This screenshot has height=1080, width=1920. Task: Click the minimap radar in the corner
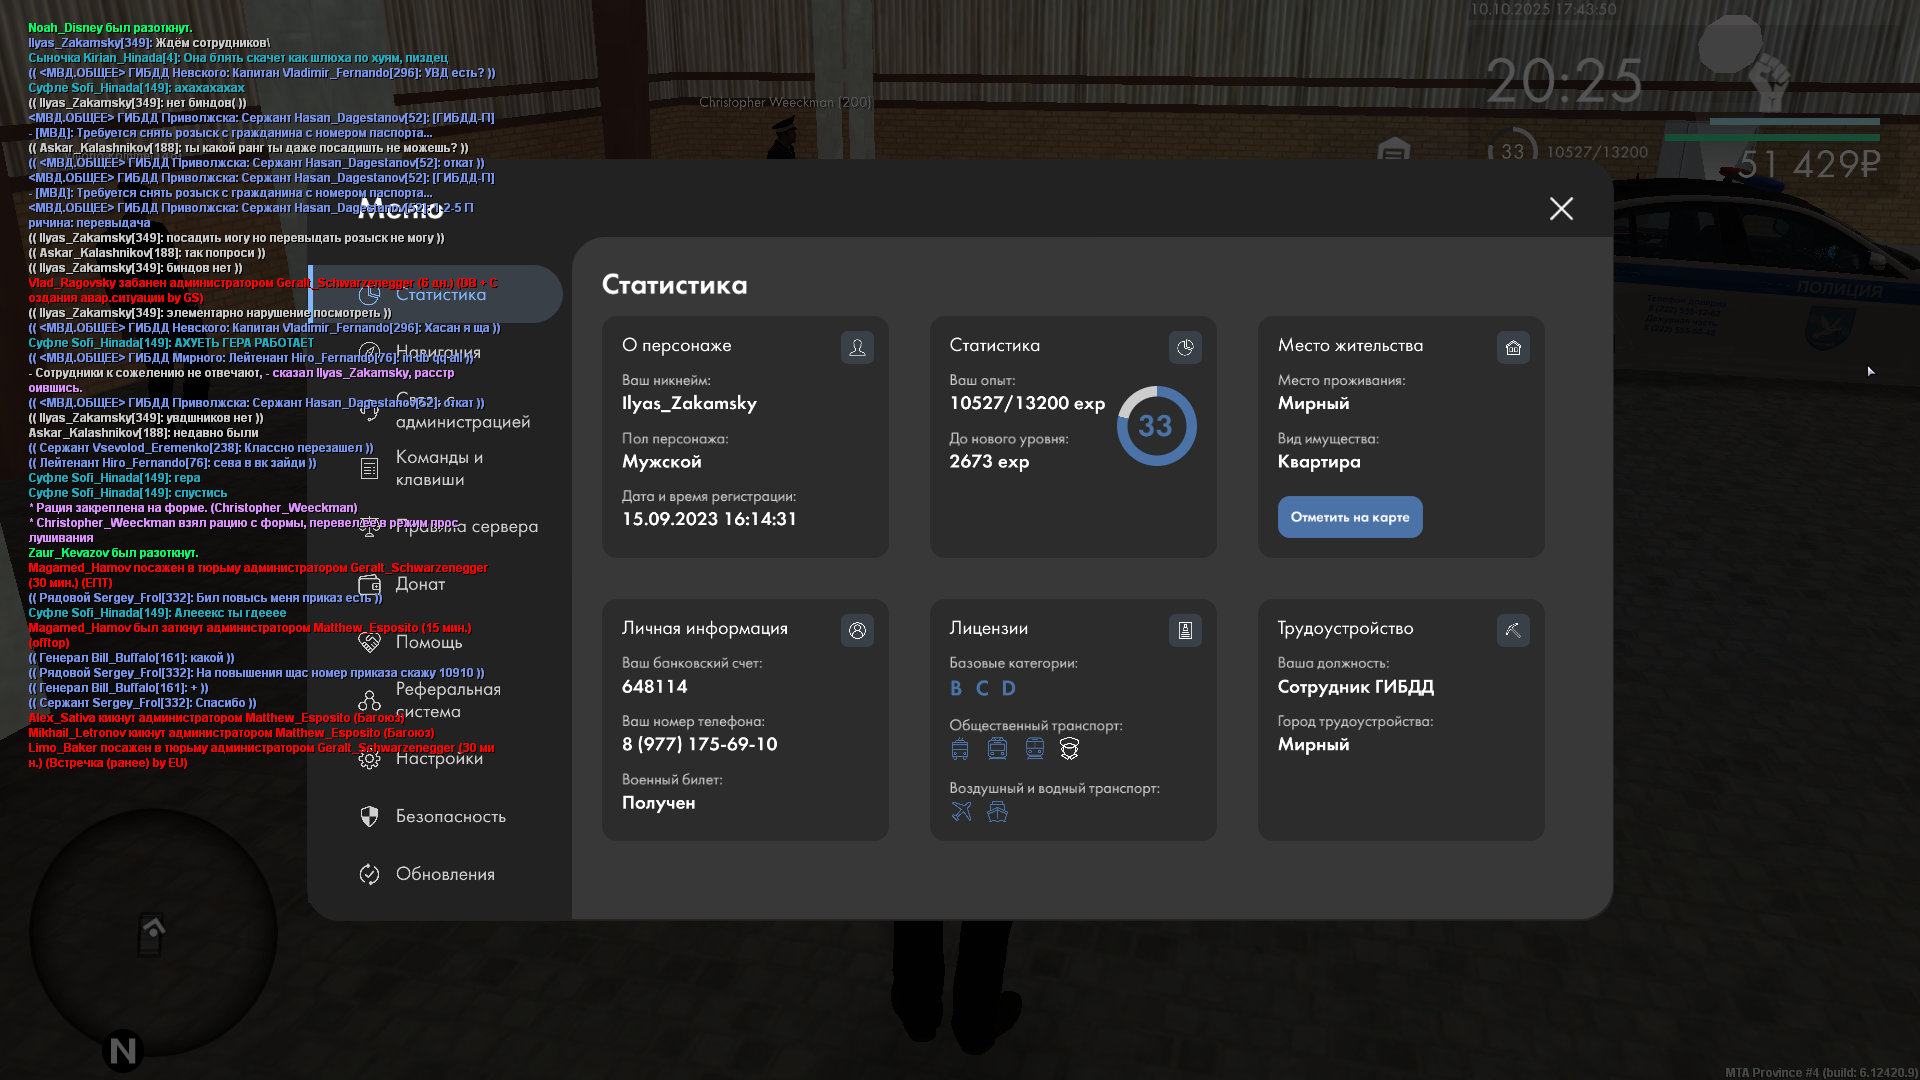[x=152, y=933]
